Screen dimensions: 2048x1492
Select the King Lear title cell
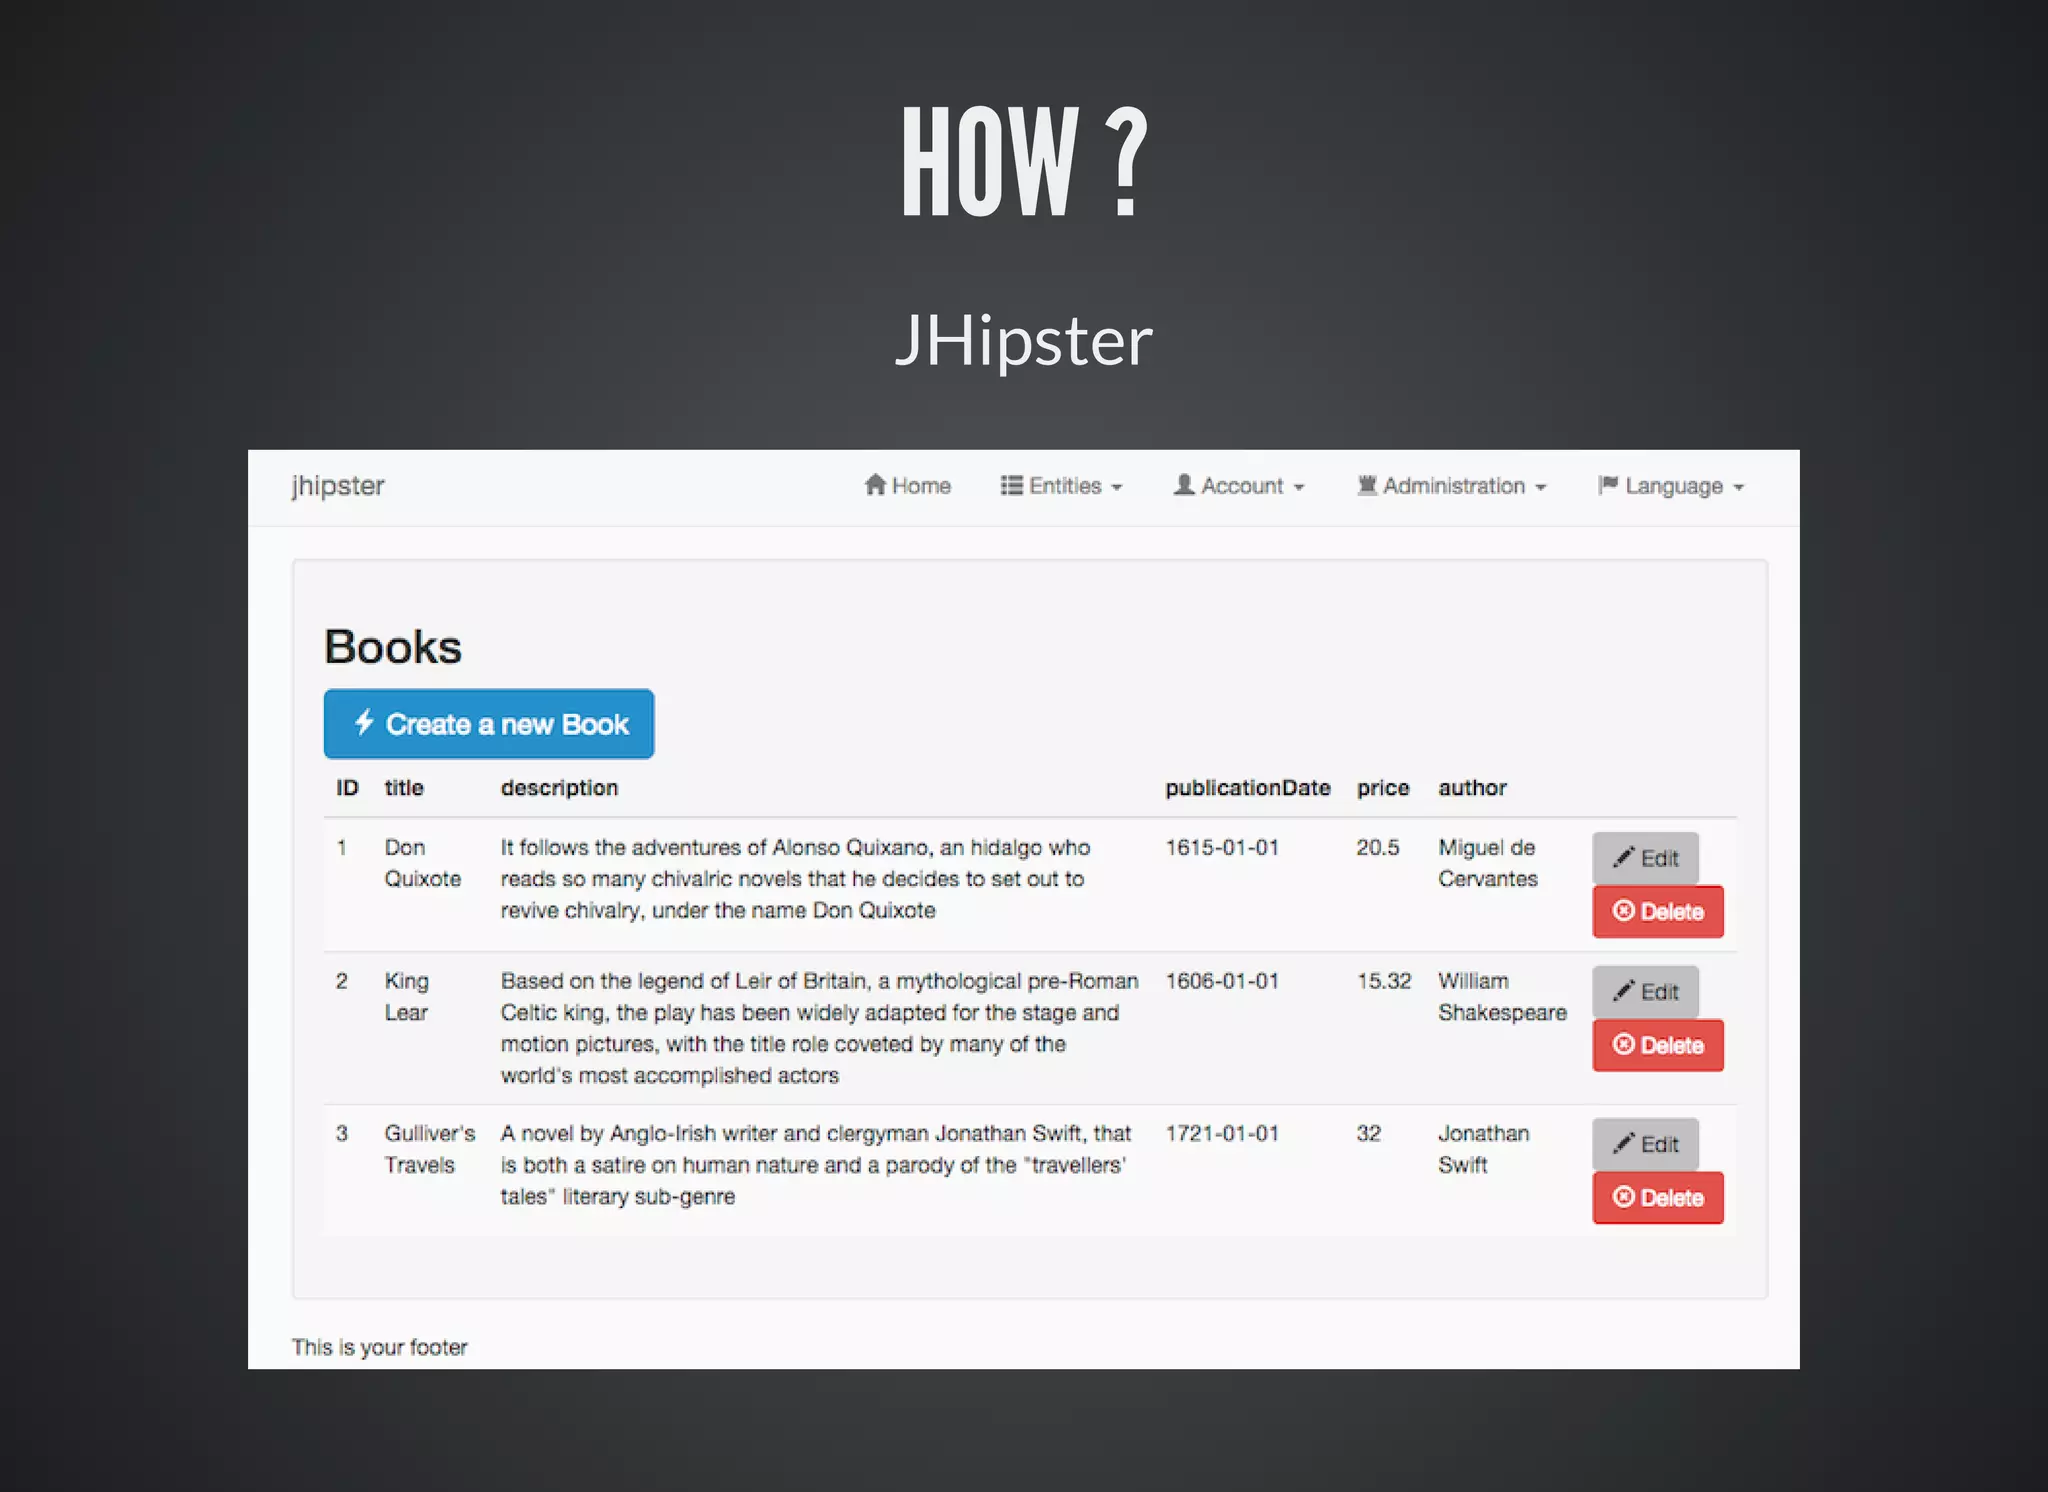(x=407, y=997)
